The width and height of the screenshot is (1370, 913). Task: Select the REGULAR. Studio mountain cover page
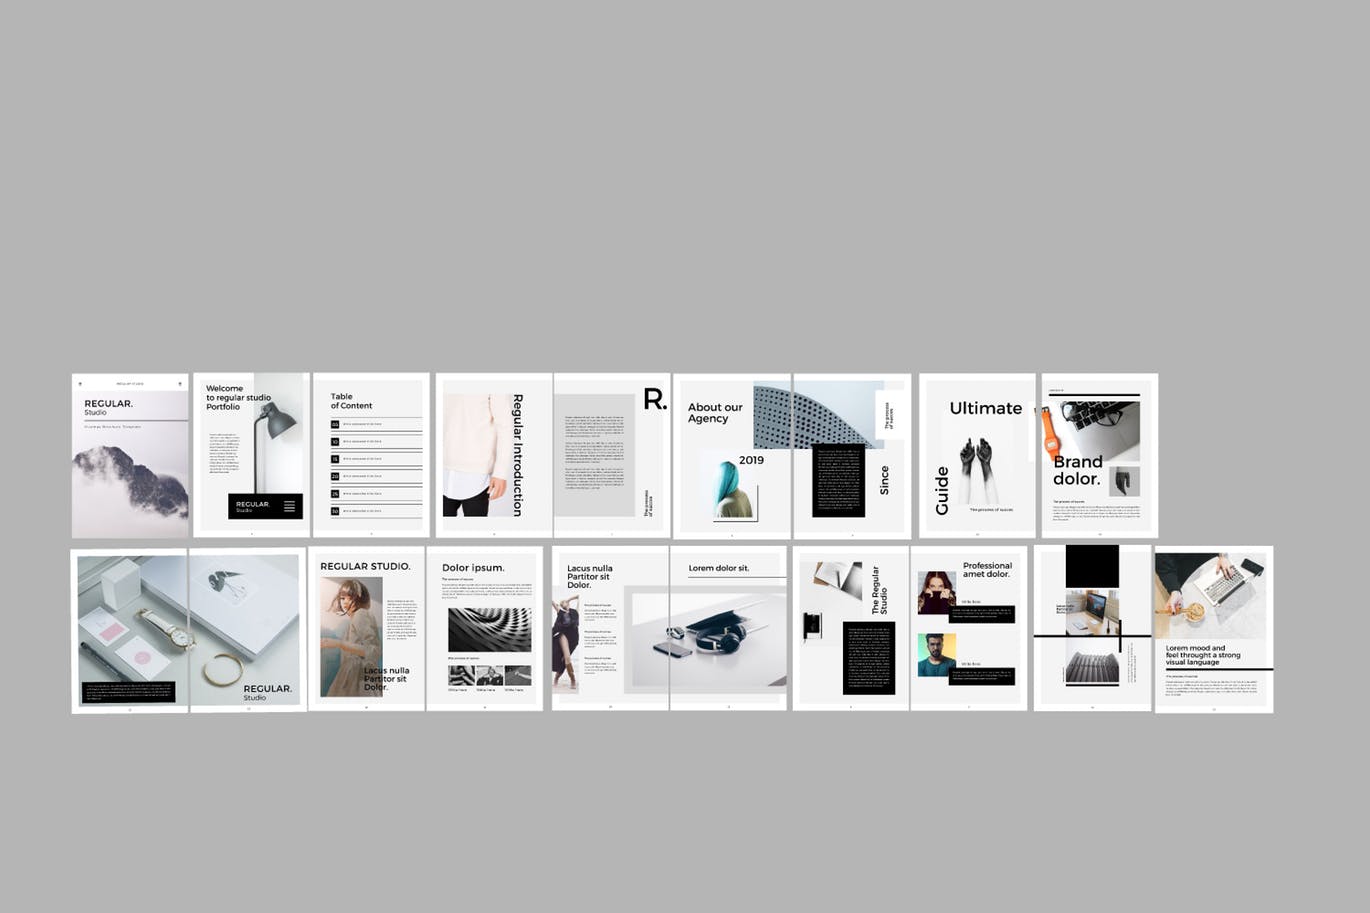tap(130, 456)
